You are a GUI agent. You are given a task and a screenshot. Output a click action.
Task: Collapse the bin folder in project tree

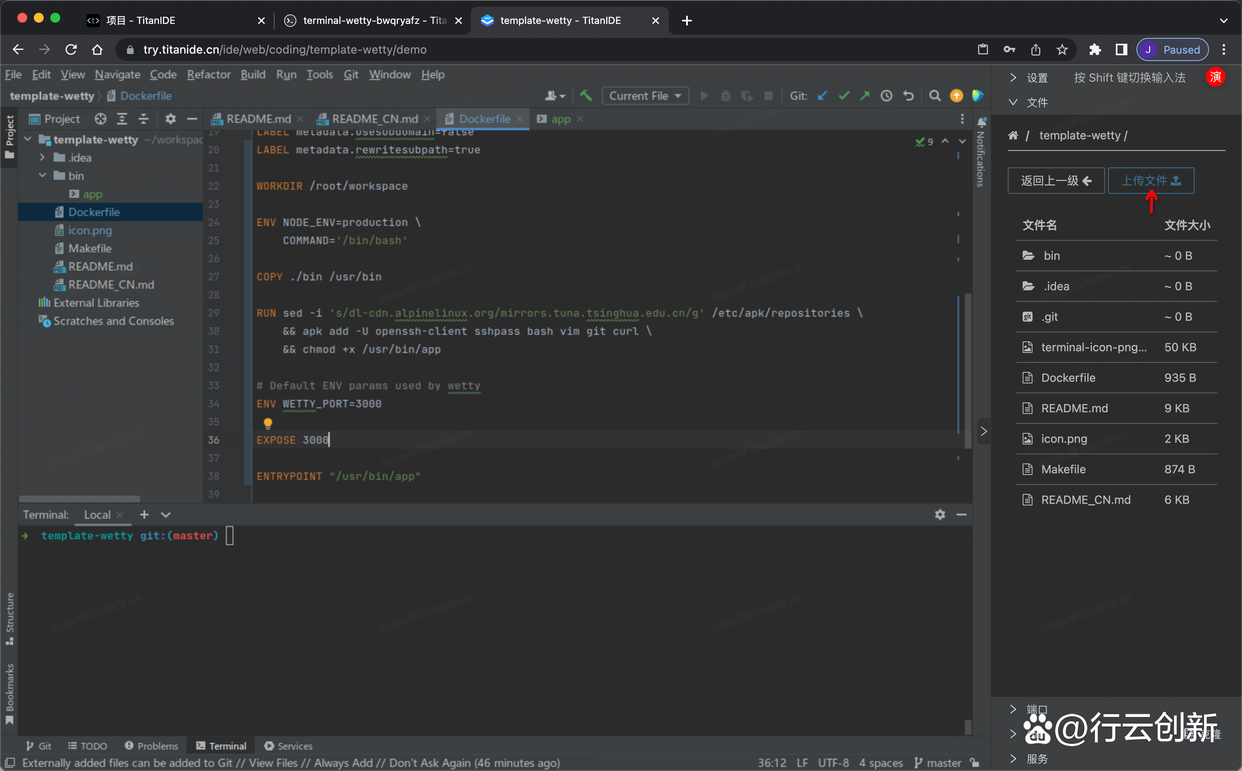42,176
